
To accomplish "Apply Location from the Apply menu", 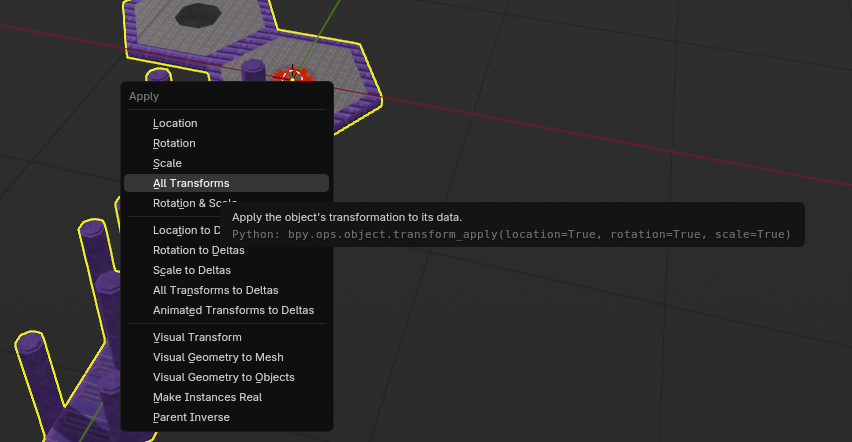I will (175, 123).
